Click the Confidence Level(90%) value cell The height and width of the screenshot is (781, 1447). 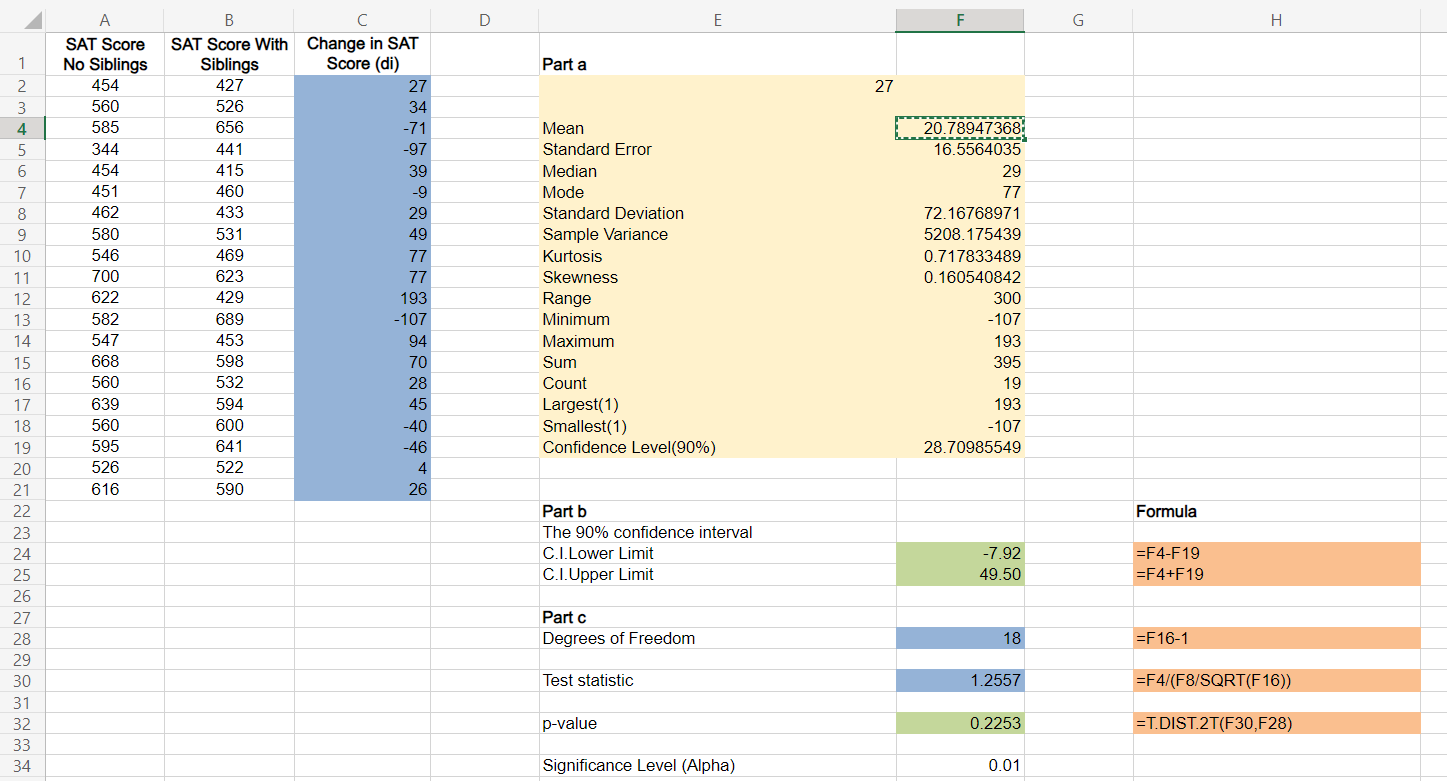click(960, 447)
